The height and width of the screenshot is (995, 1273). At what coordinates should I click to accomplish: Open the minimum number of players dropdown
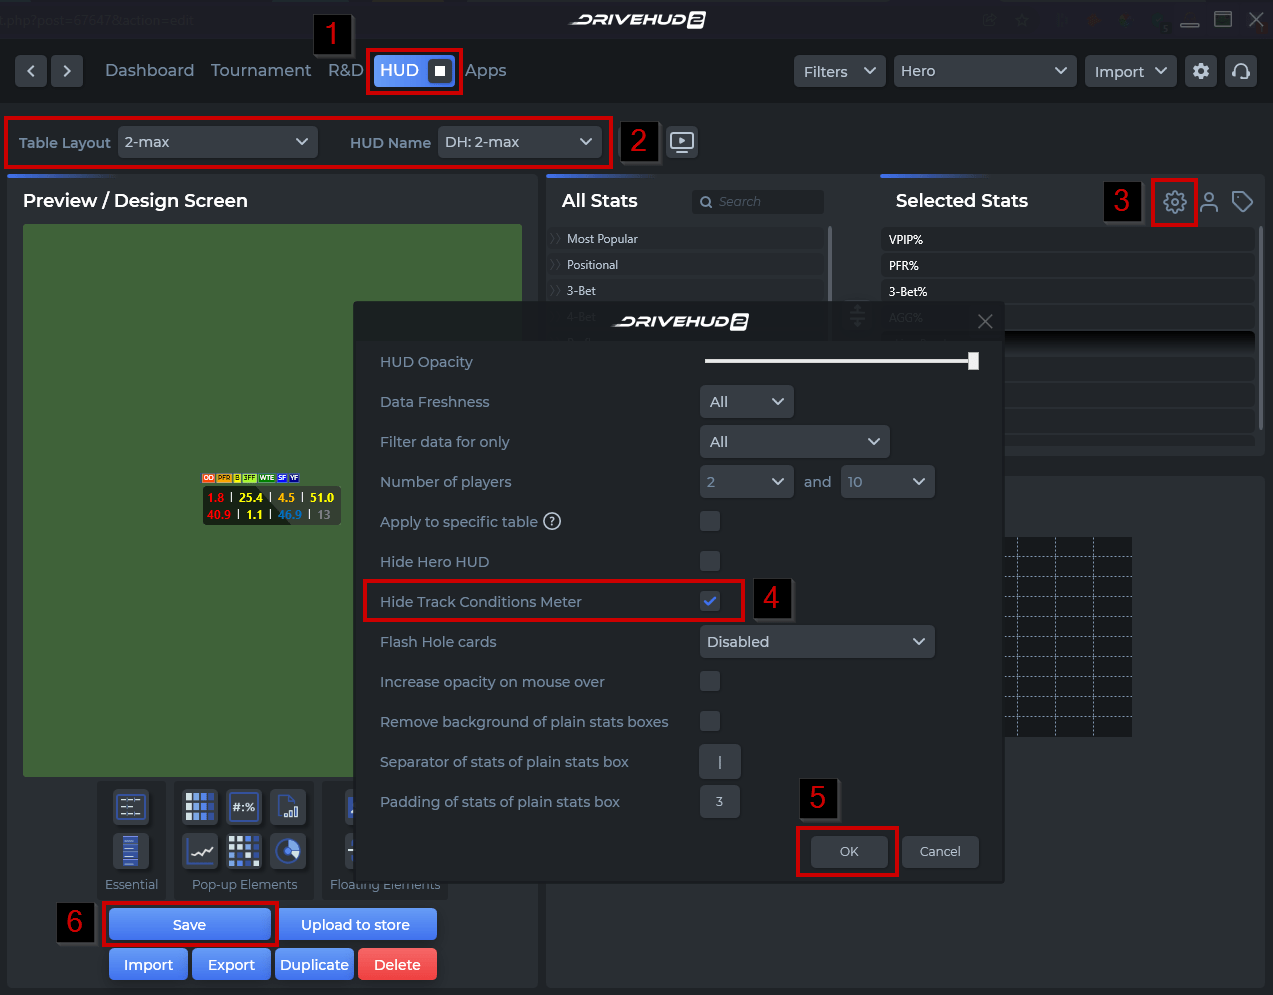pyautogui.click(x=747, y=481)
